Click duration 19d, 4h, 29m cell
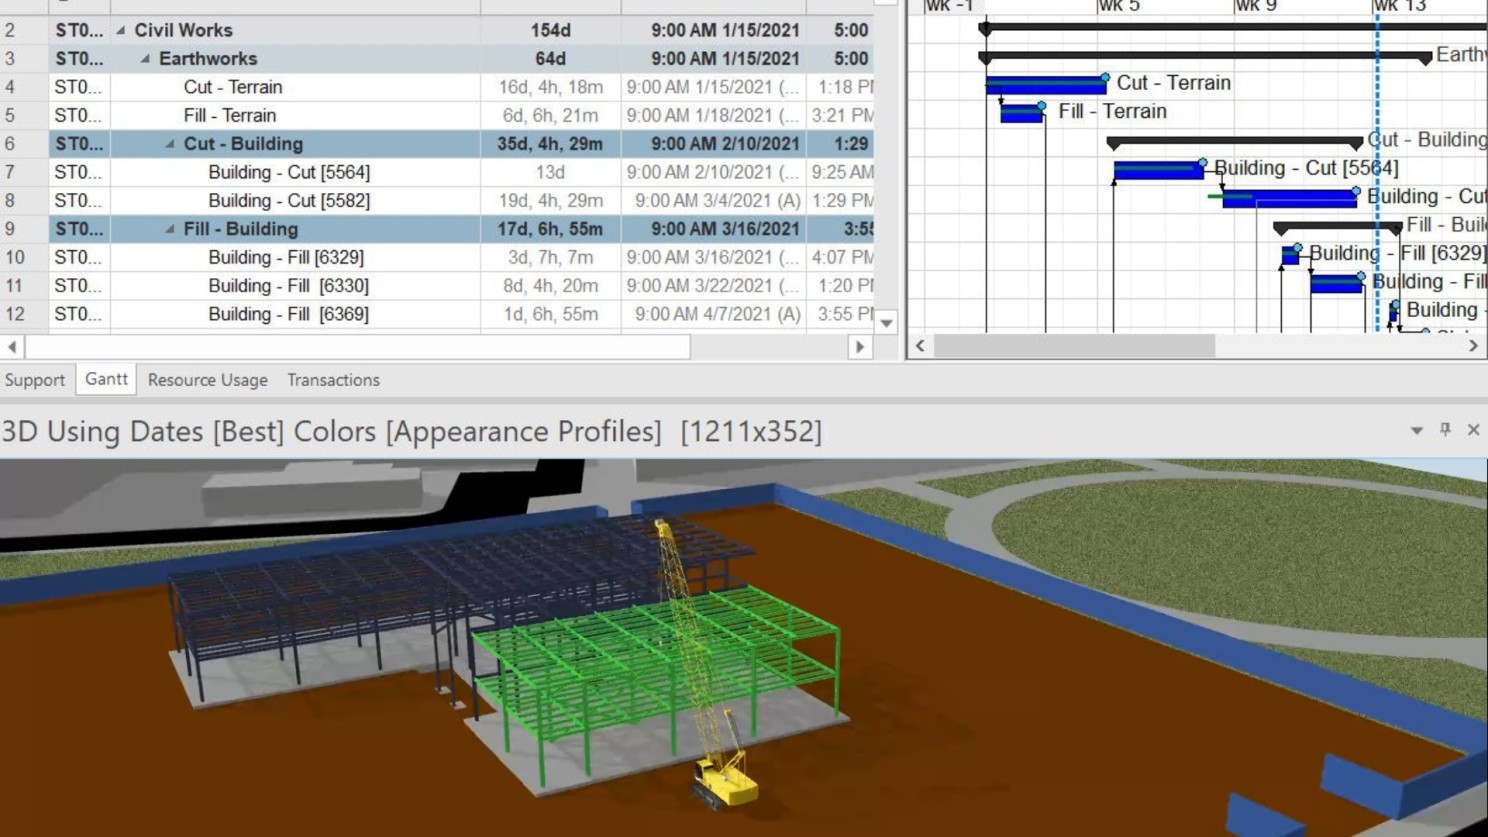Viewport: 1488px width, 837px height. [x=550, y=200]
